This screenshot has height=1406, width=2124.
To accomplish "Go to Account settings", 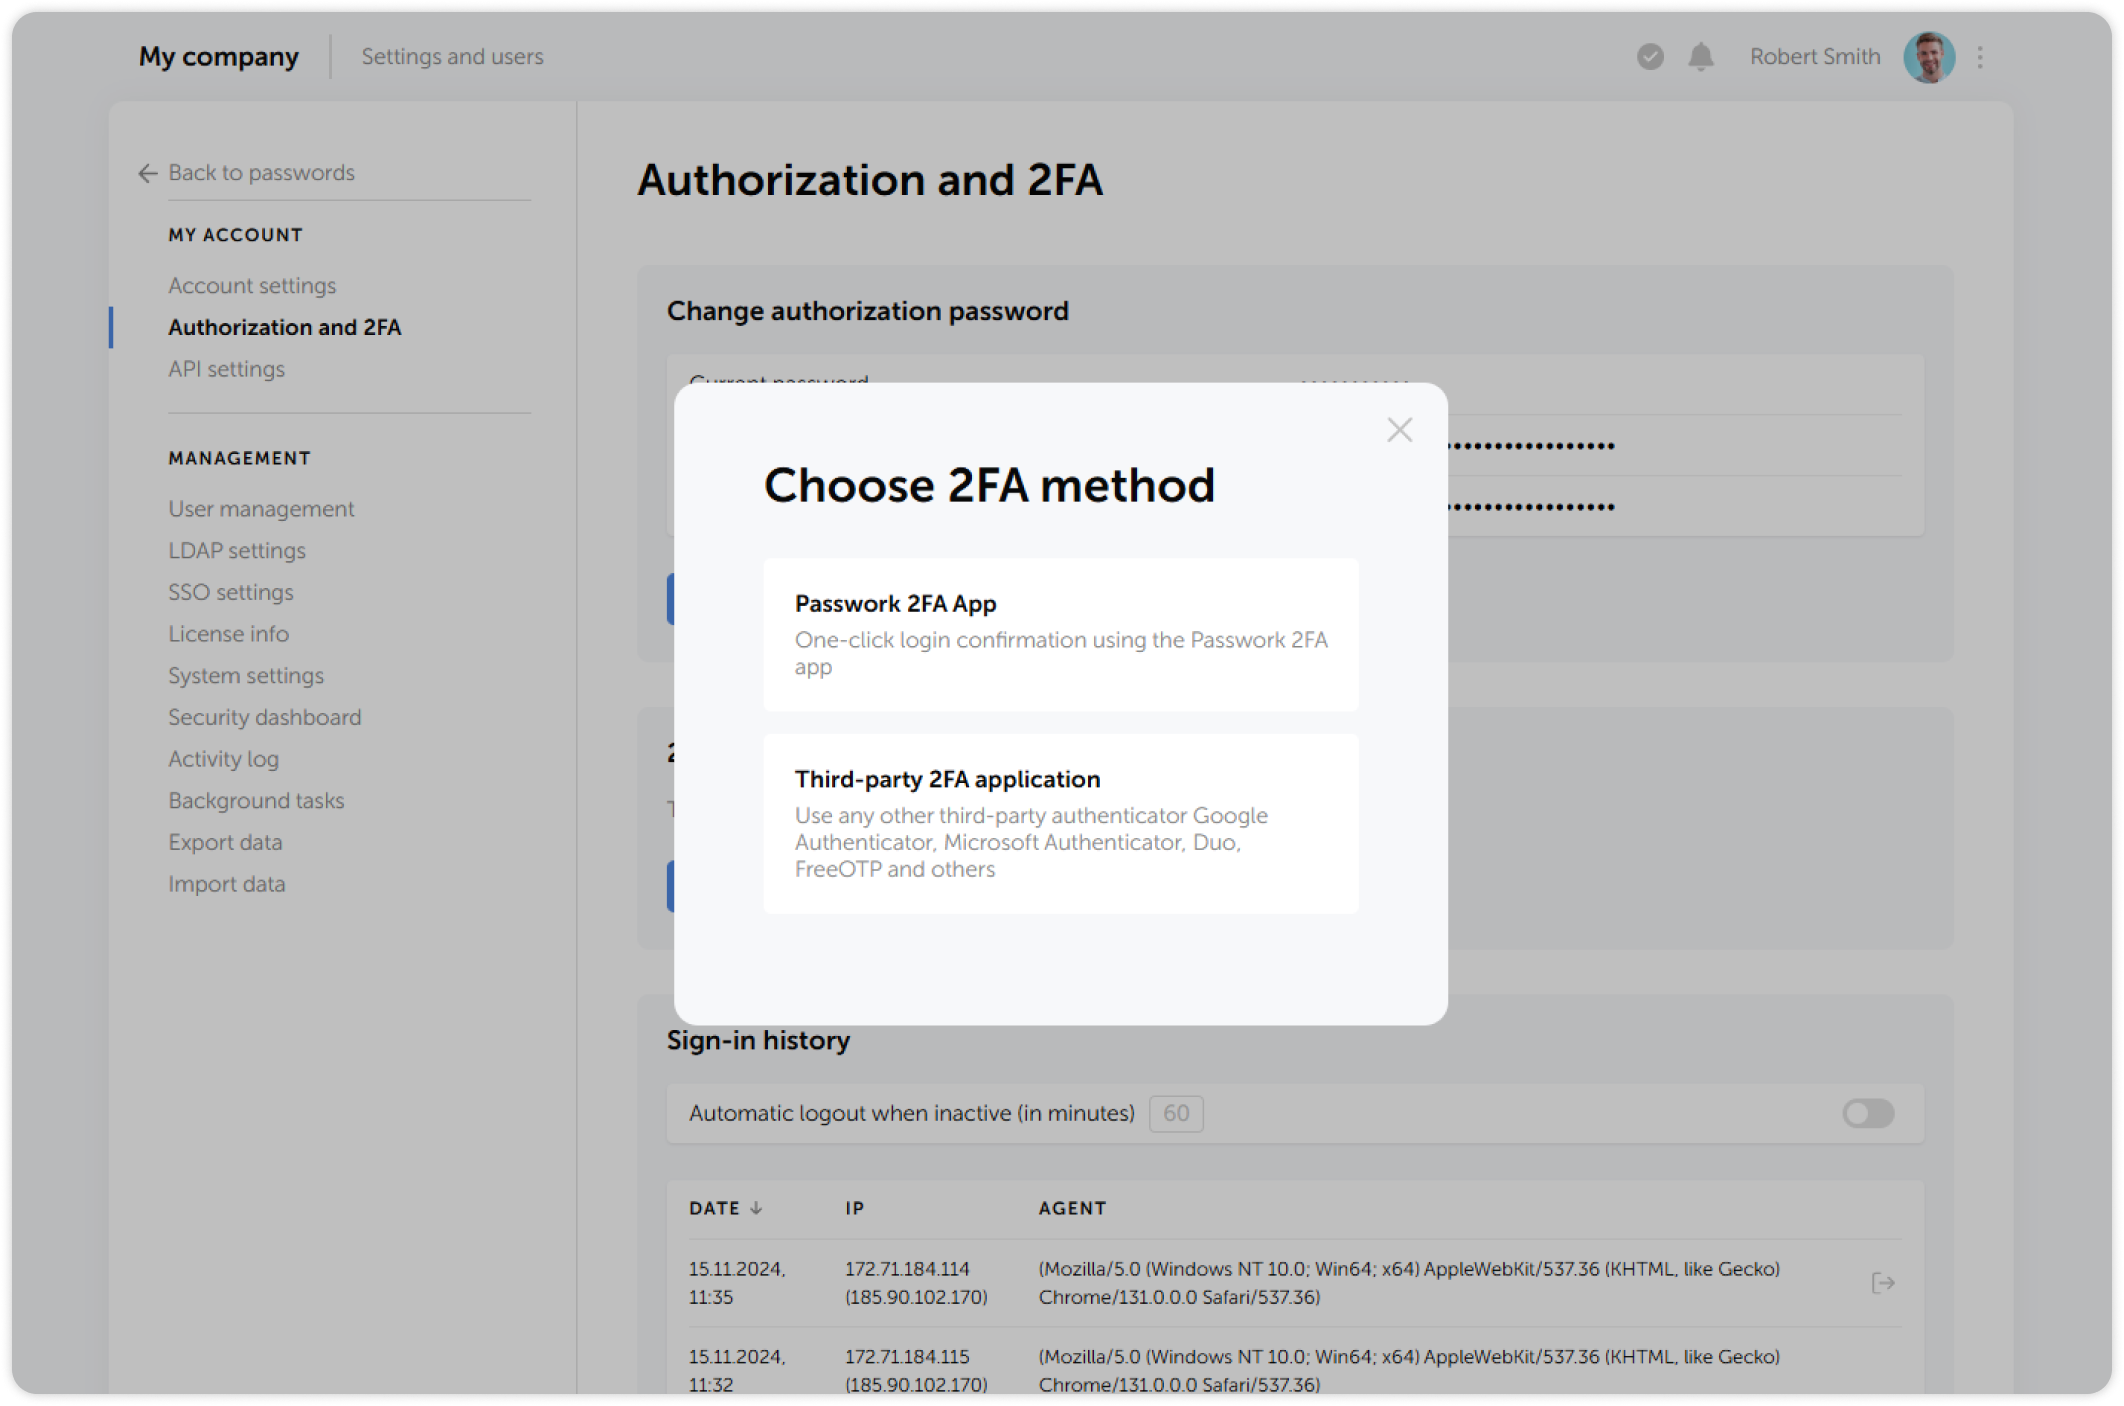I will pyautogui.click(x=252, y=285).
